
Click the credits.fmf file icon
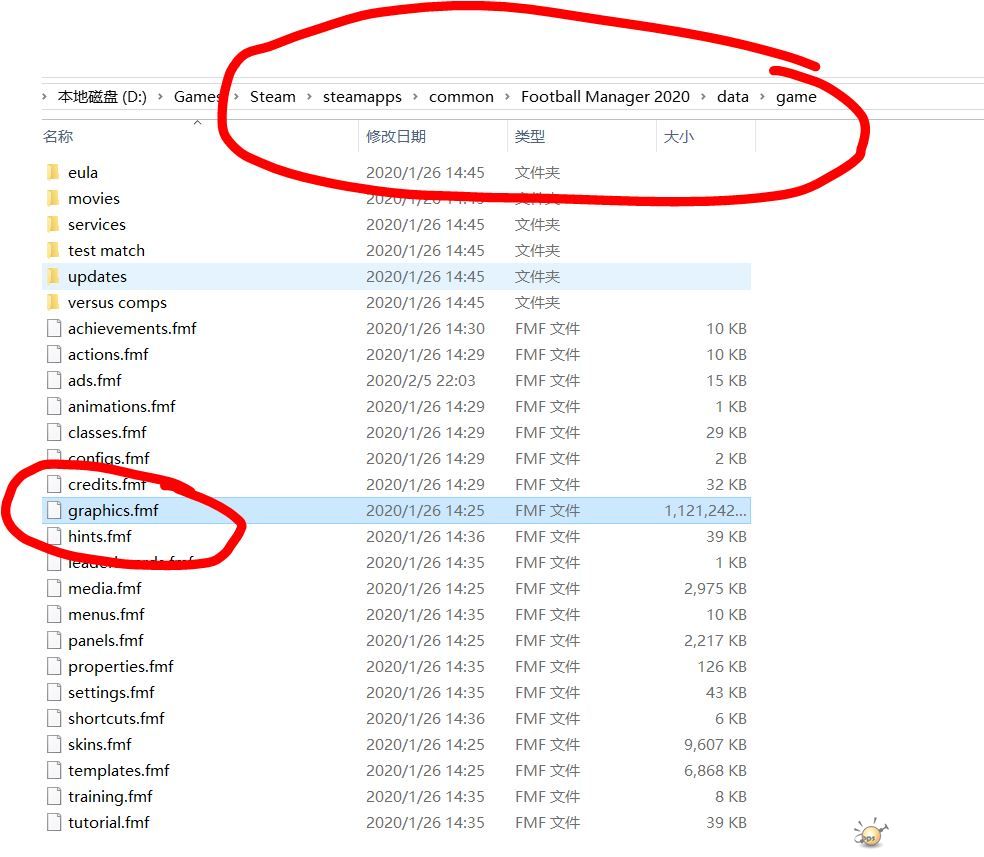coord(54,484)
